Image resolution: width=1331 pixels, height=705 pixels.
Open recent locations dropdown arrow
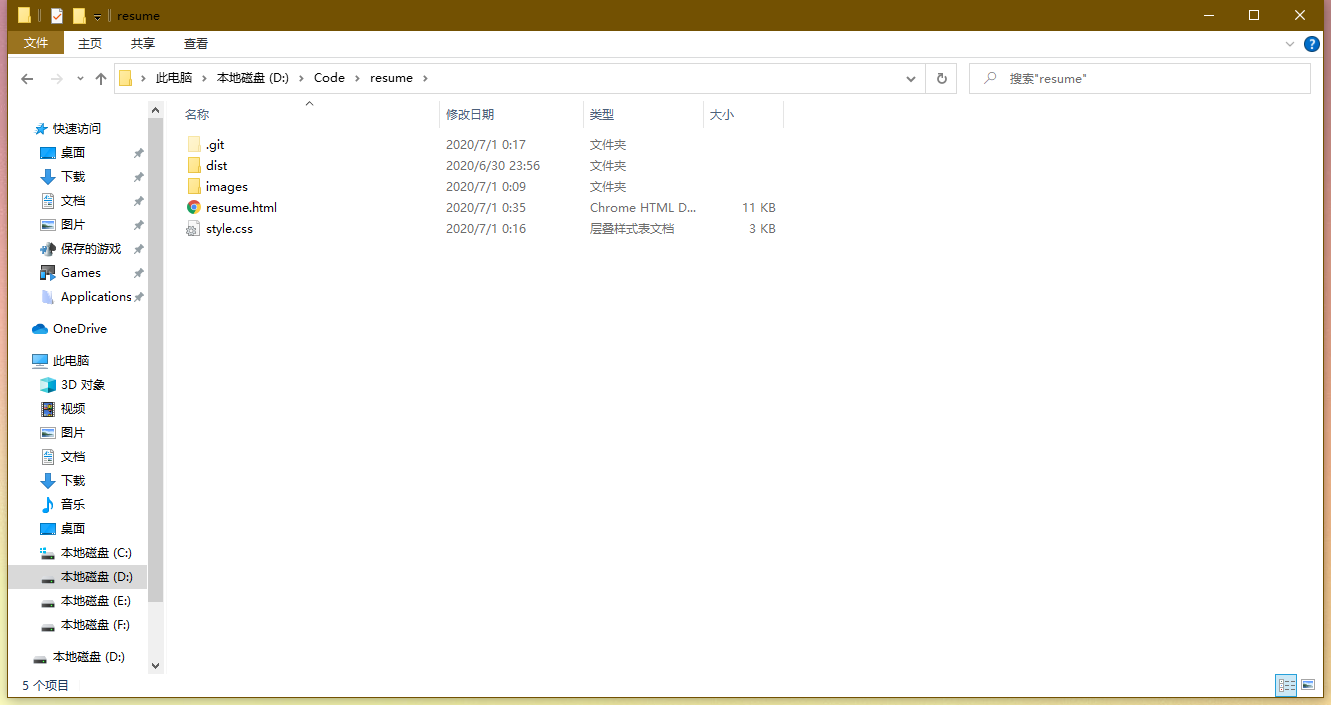click(80, 78)
